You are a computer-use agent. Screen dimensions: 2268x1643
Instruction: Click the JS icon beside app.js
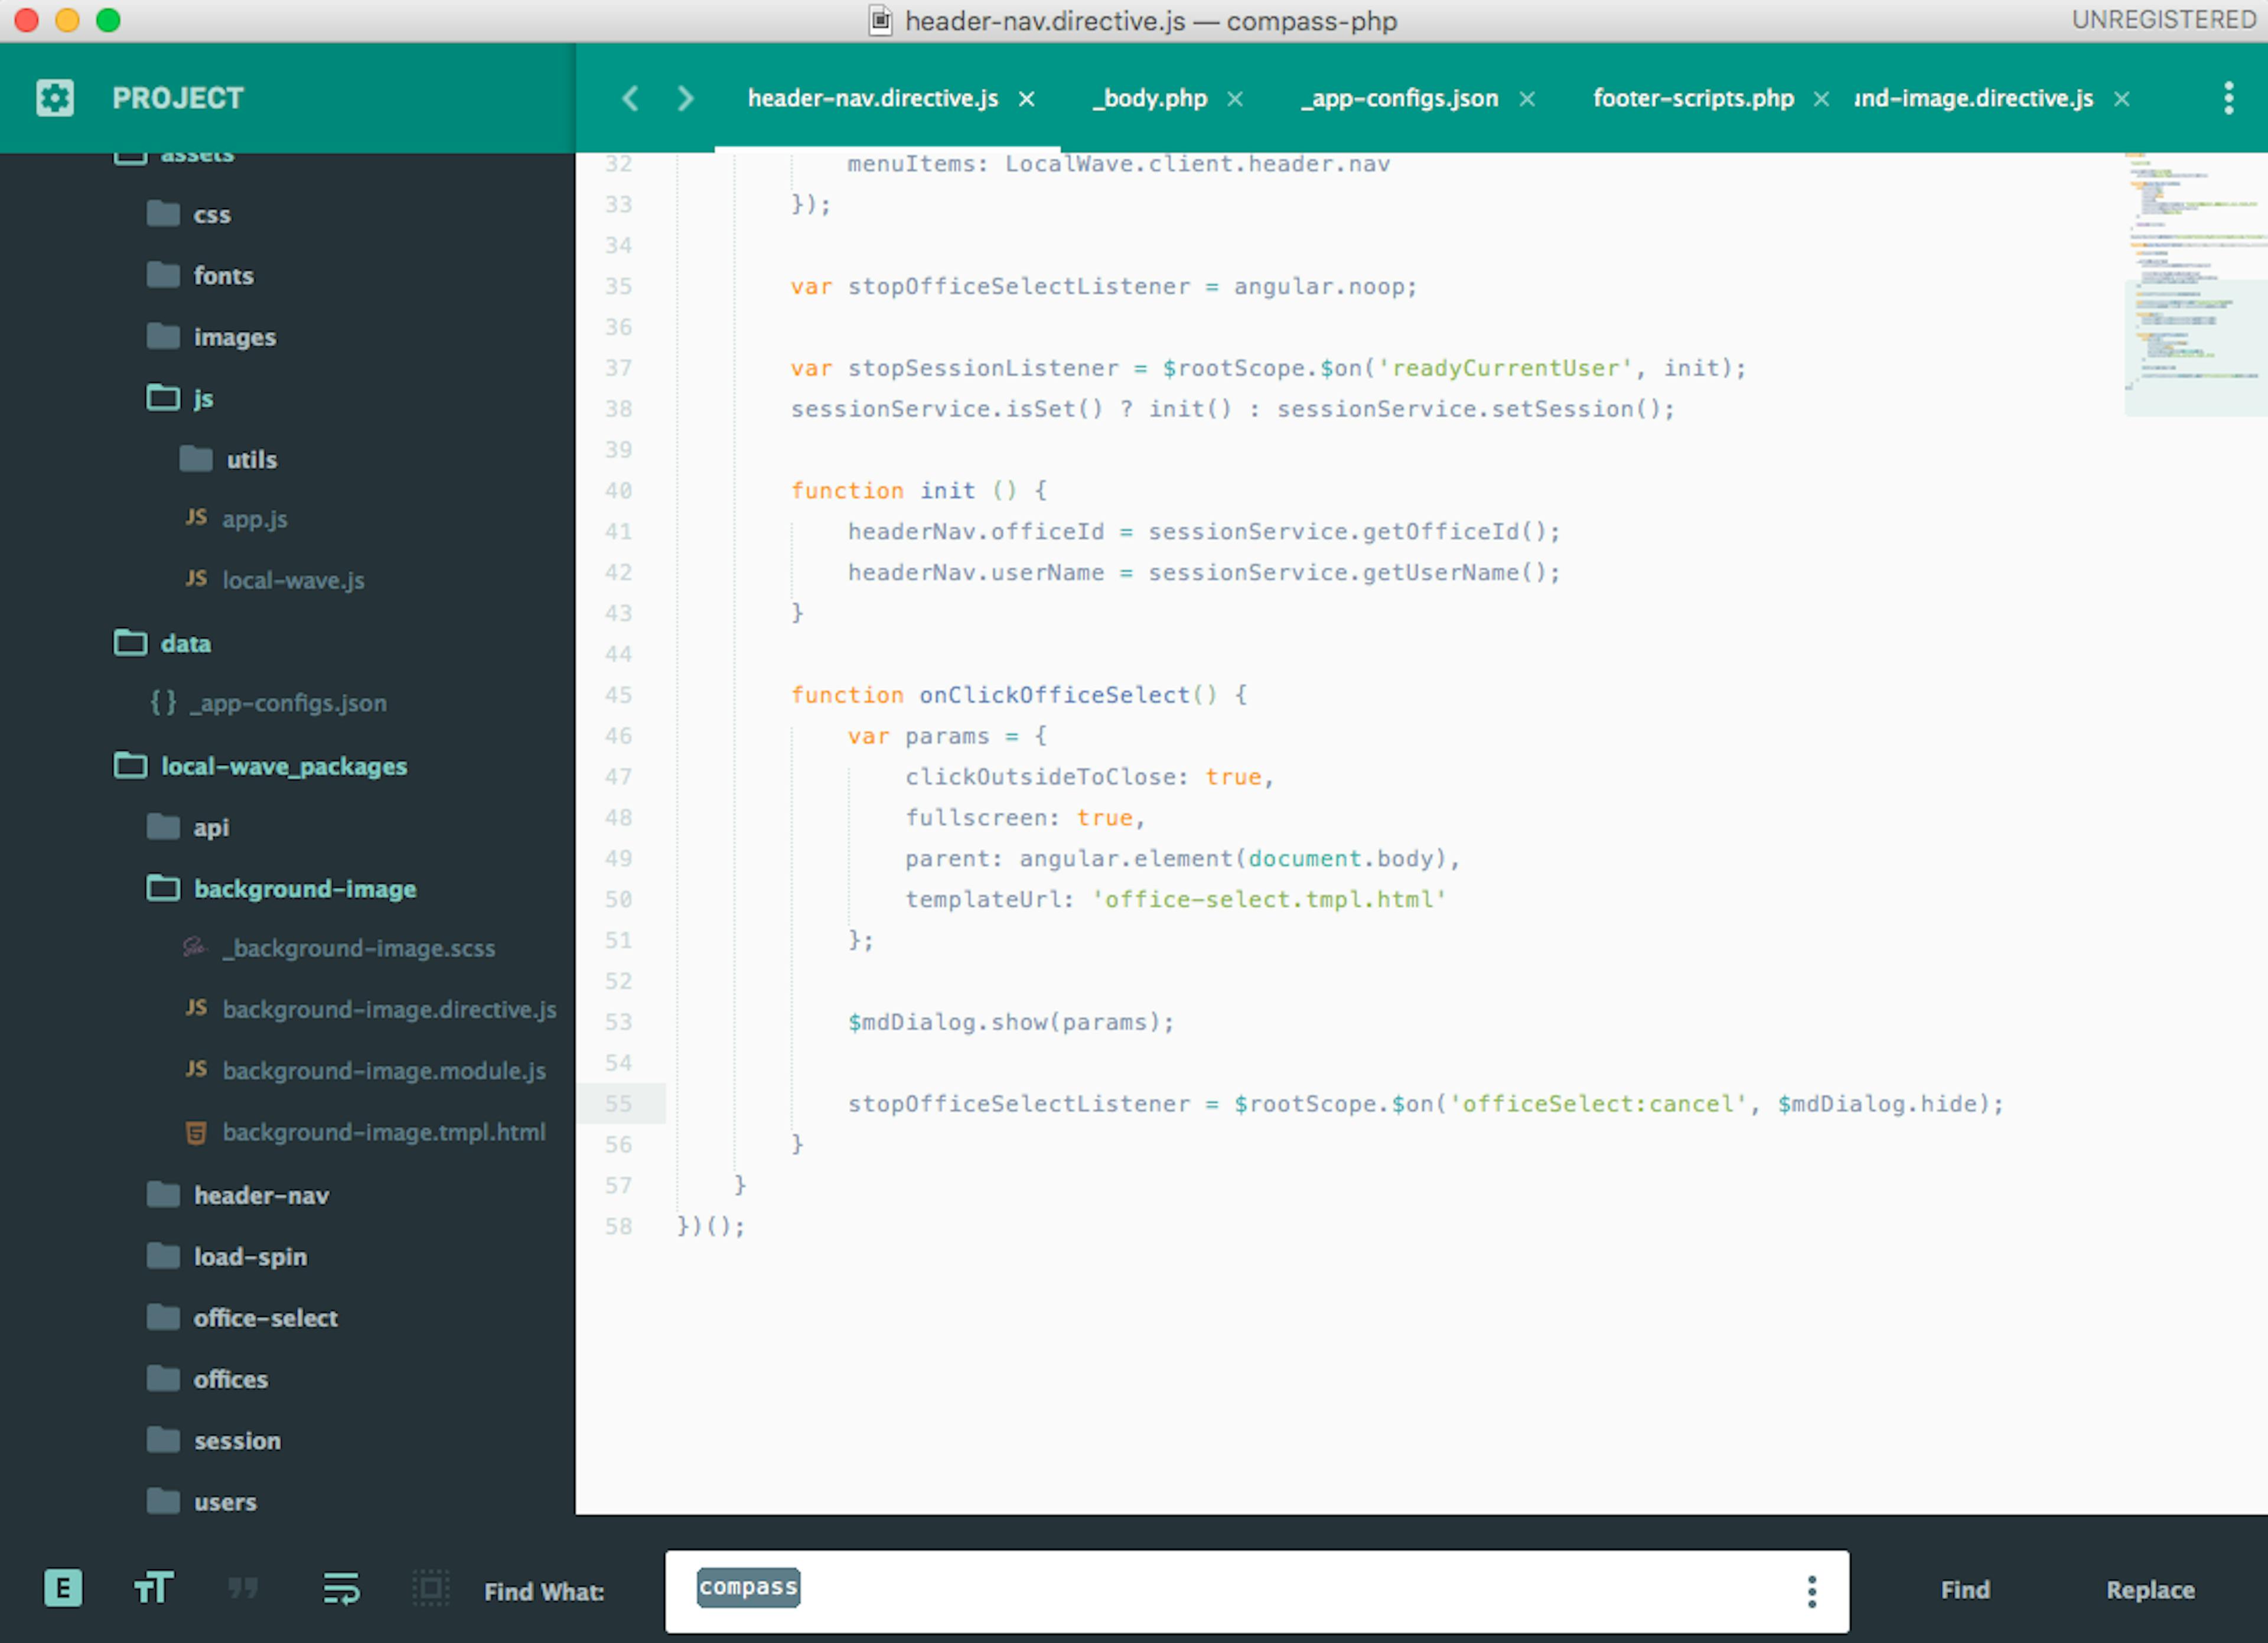click(196, 518)
